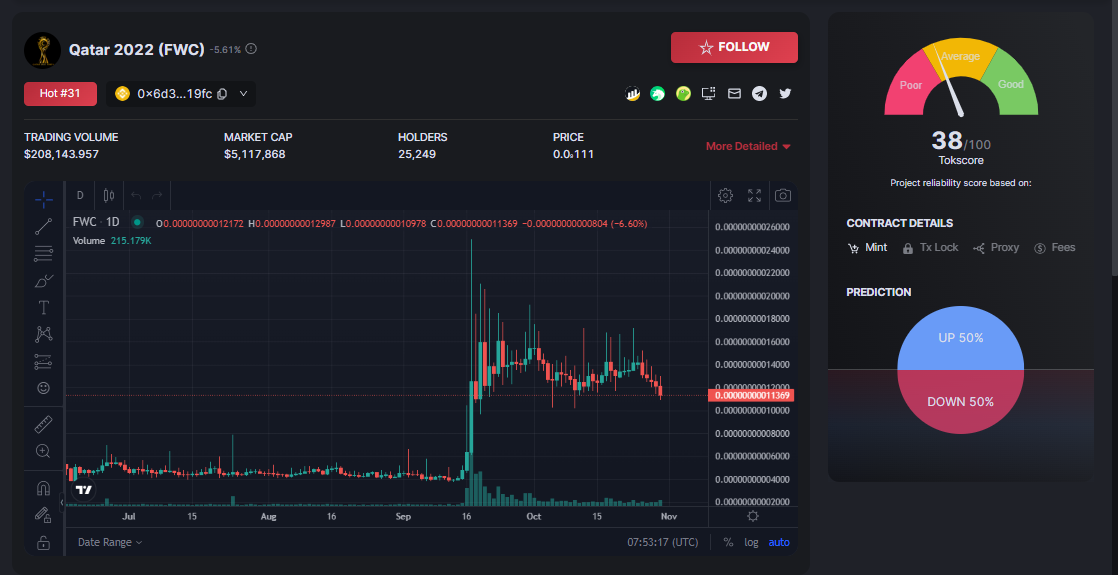
Task: Click the Qatar 2022 (FWC) title
Action: pos(137,49)
